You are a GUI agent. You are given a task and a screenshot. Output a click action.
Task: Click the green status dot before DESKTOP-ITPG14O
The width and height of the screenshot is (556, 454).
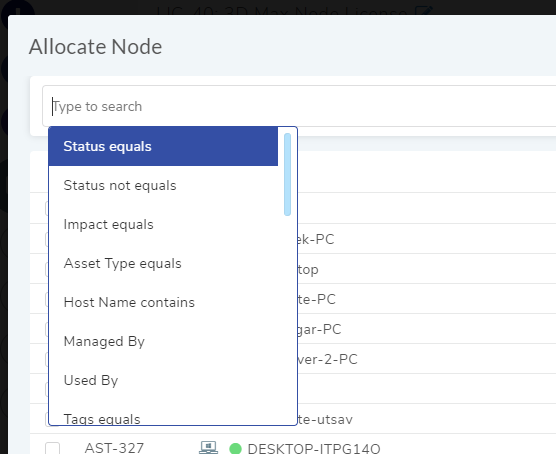[x=235, y=449]
